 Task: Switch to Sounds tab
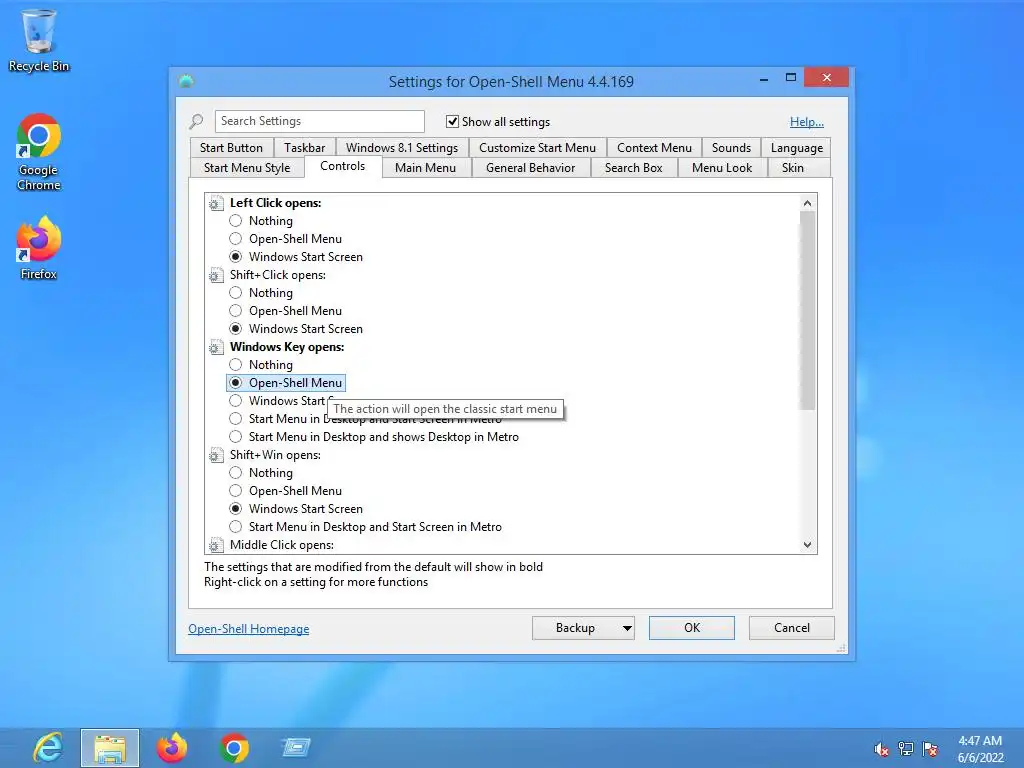click(x=731, y=148)
